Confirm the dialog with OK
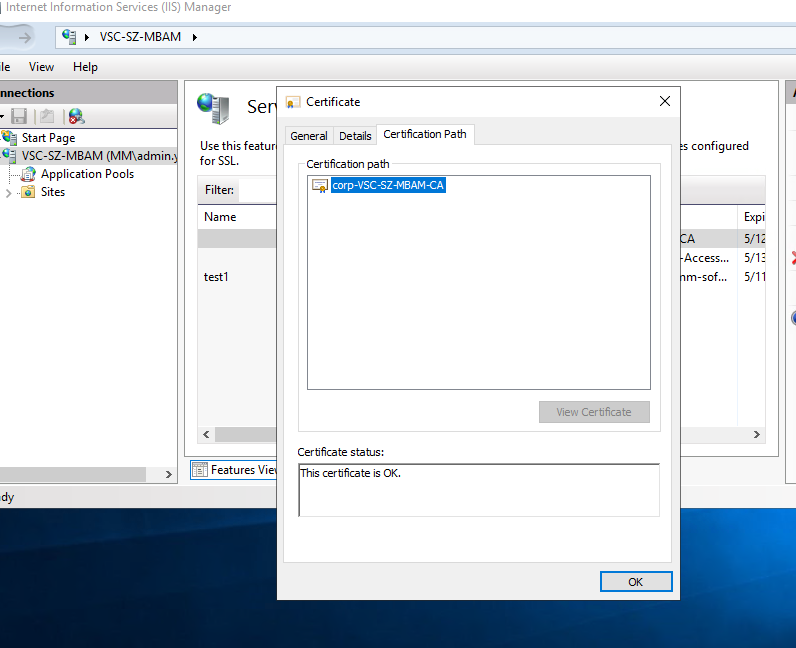 click(x=636, y=581)
